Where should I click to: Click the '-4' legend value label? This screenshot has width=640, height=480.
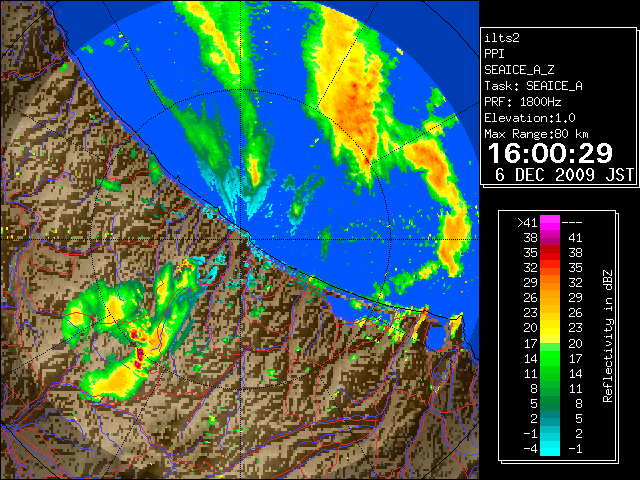click(x=530, y=448)
